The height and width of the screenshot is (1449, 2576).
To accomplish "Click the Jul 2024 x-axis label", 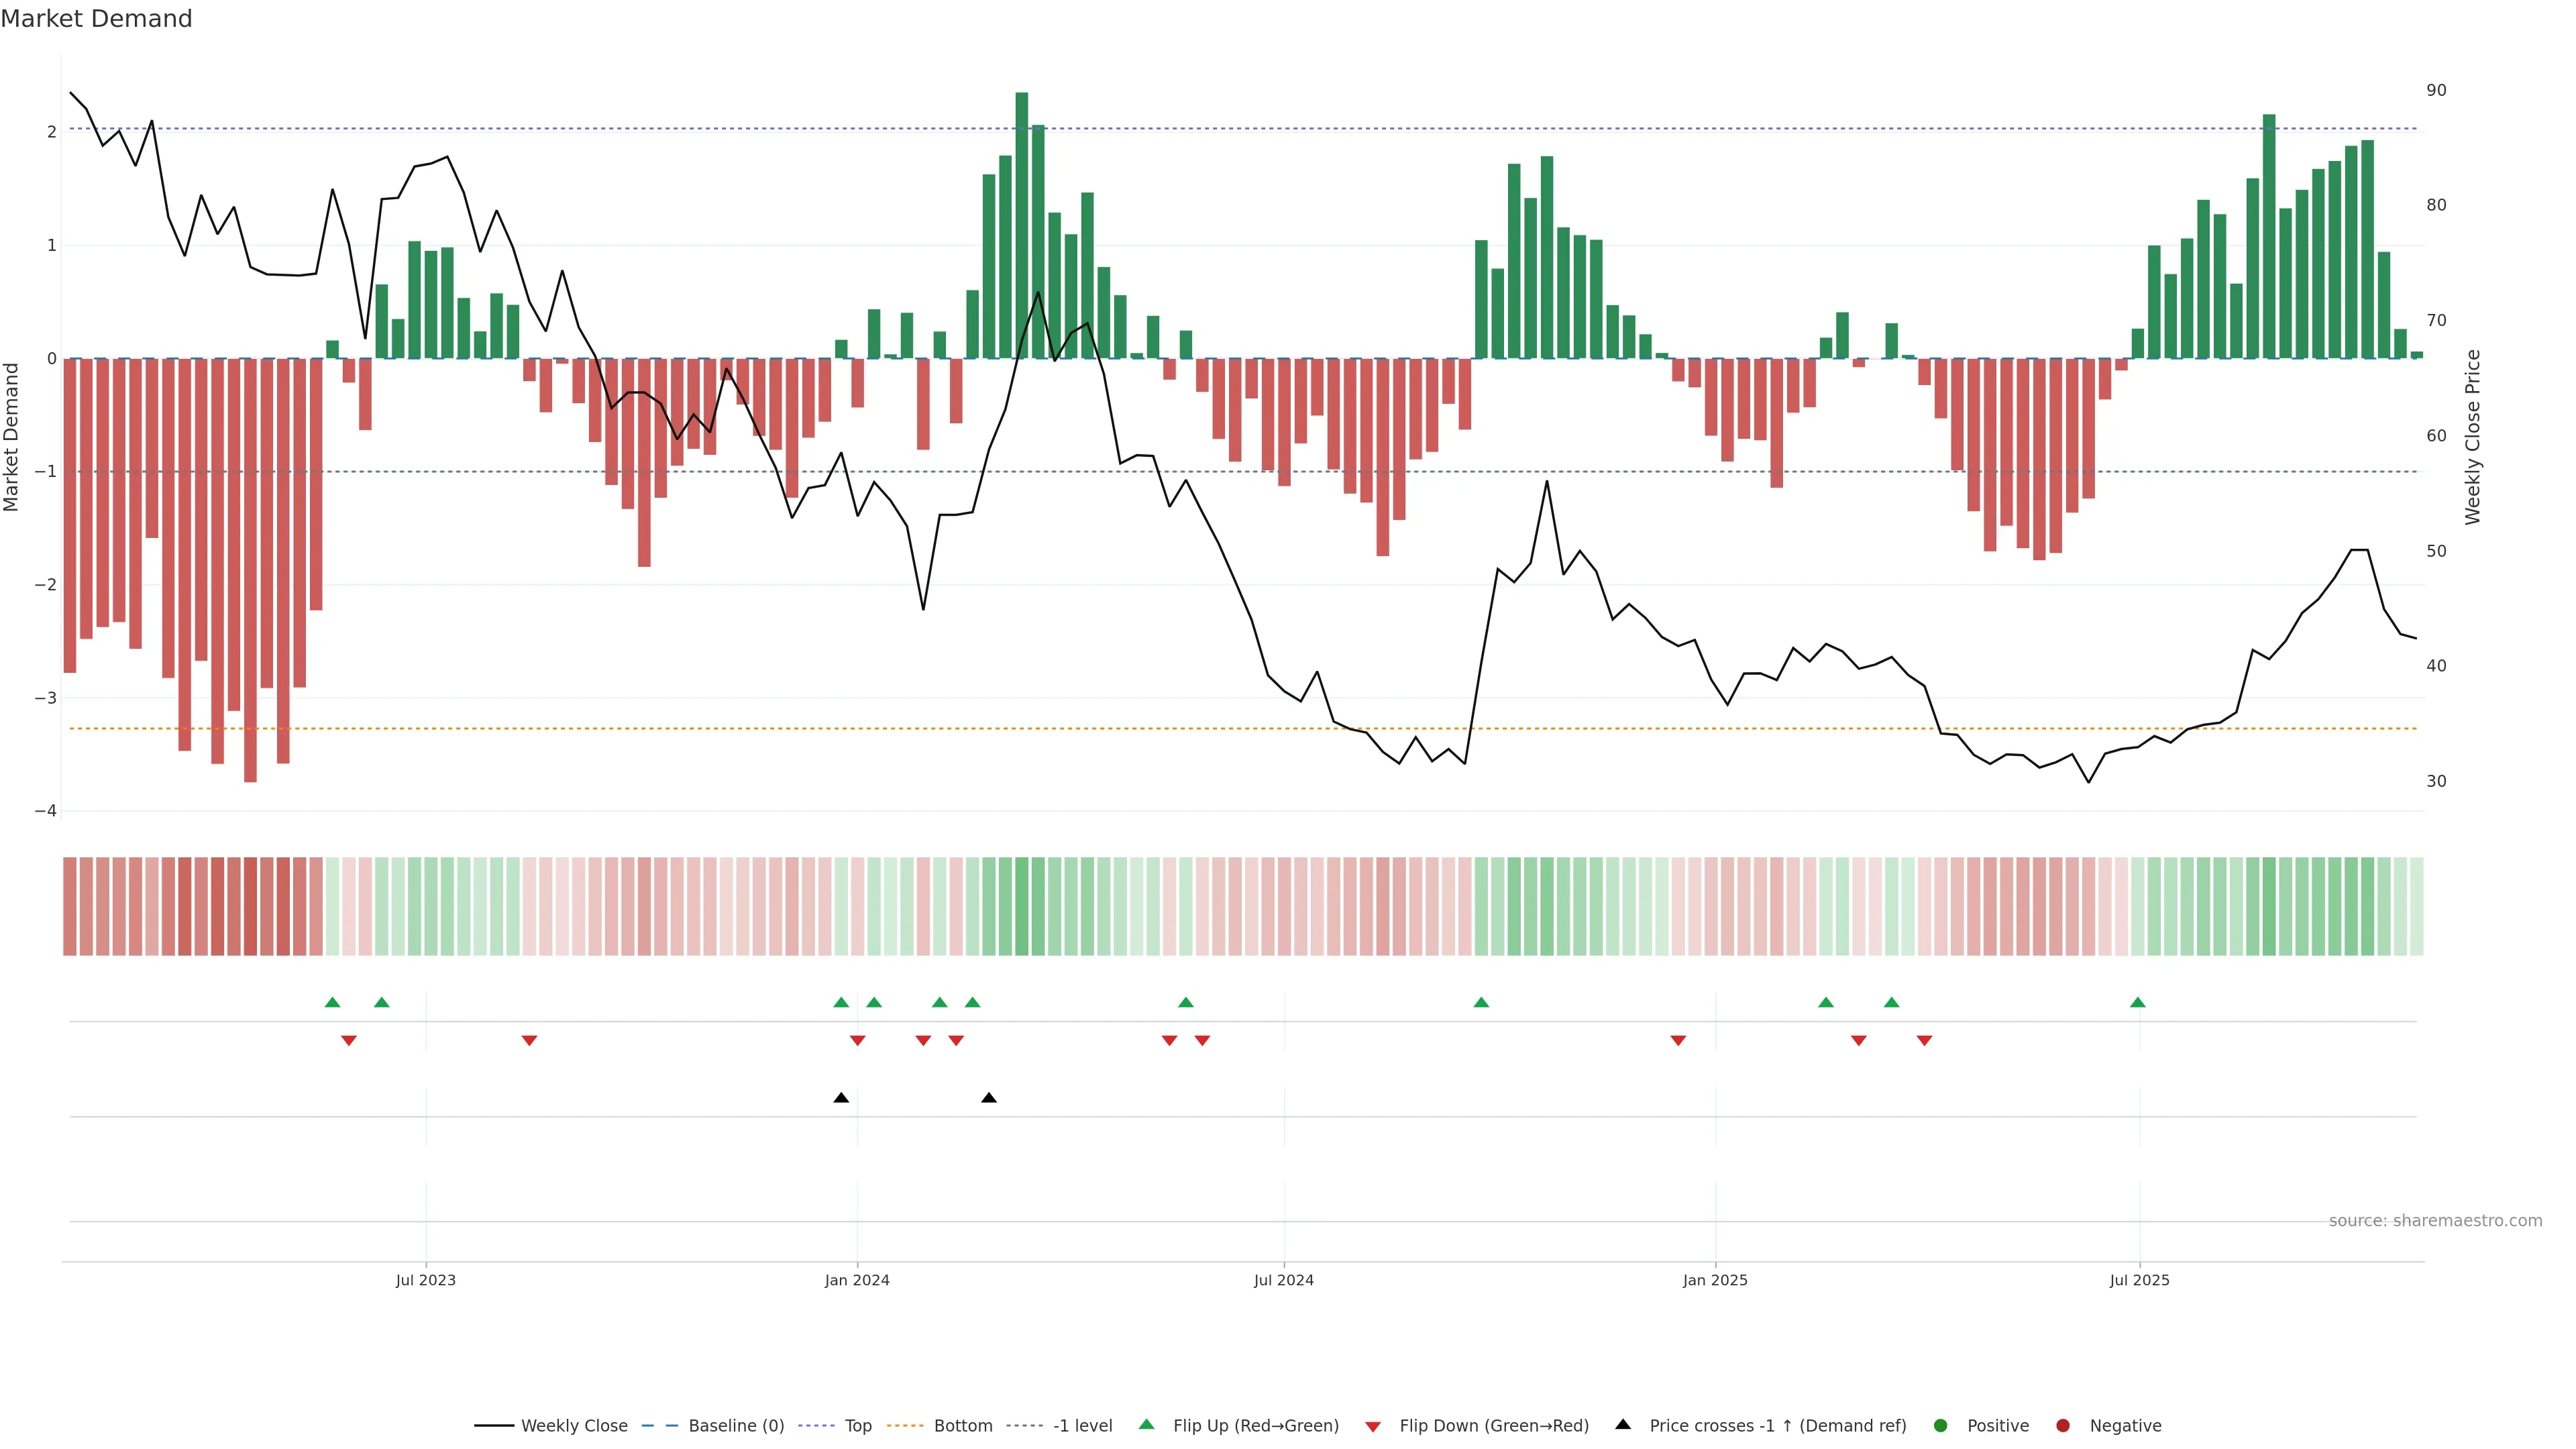I will (1284, 1280).
